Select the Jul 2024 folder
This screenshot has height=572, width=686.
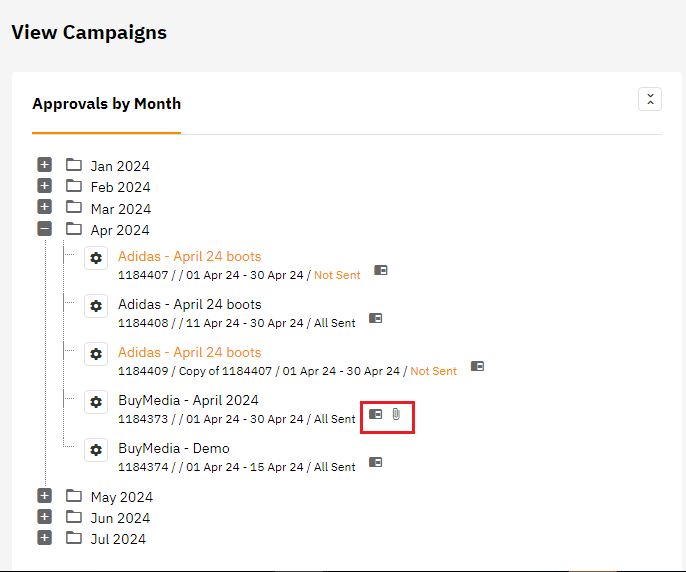coord(117,539)
